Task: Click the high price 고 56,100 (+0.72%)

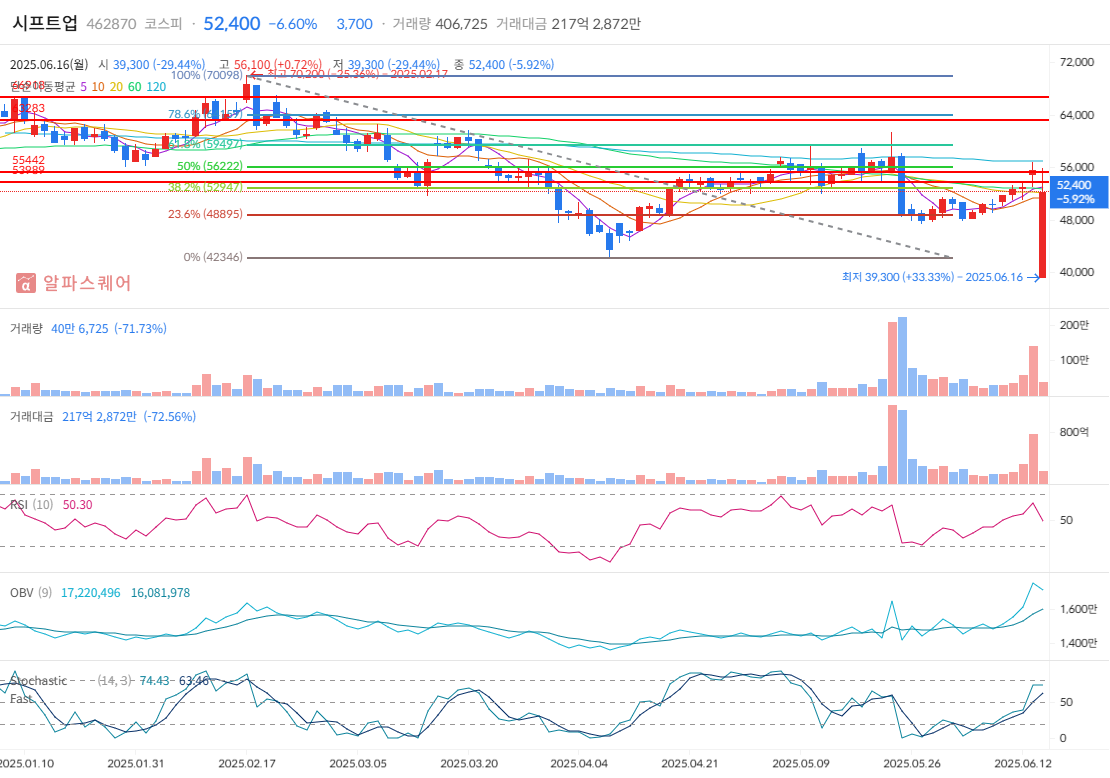Action: coord(270,64)
